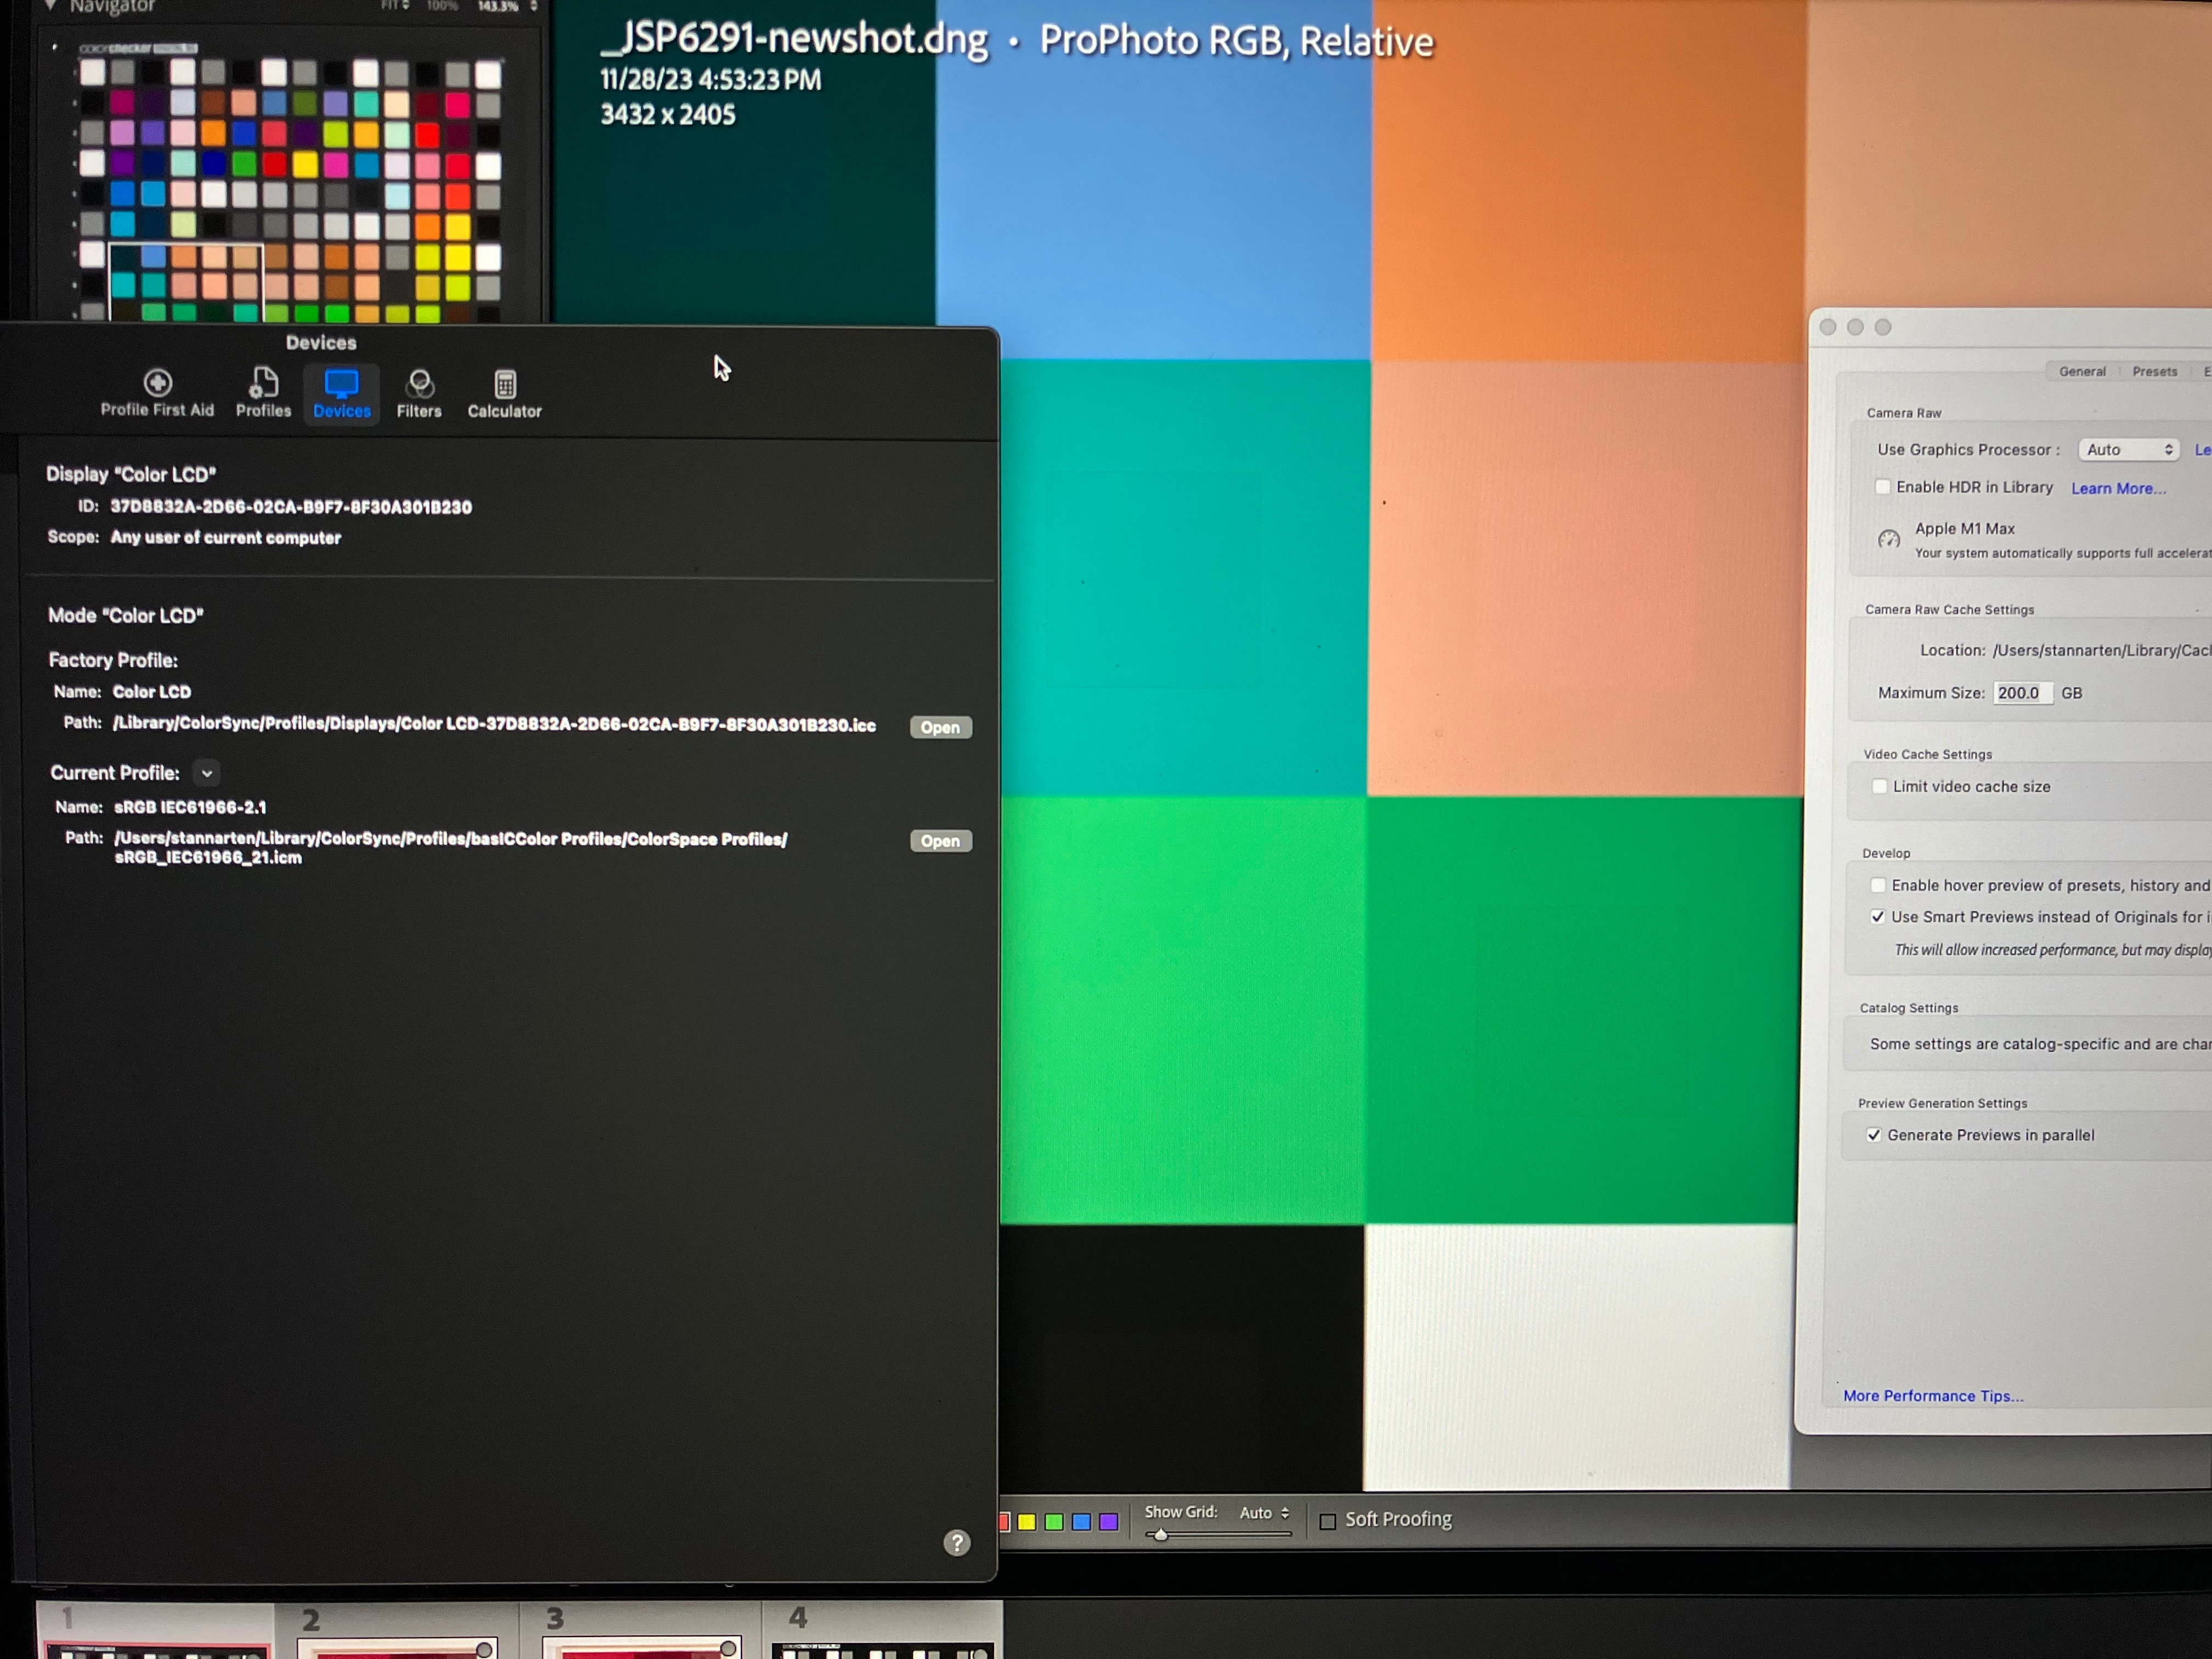Enable Limit video cache size
The width and height of the screenshot is (2212, 1659).
click(1879, 787)
